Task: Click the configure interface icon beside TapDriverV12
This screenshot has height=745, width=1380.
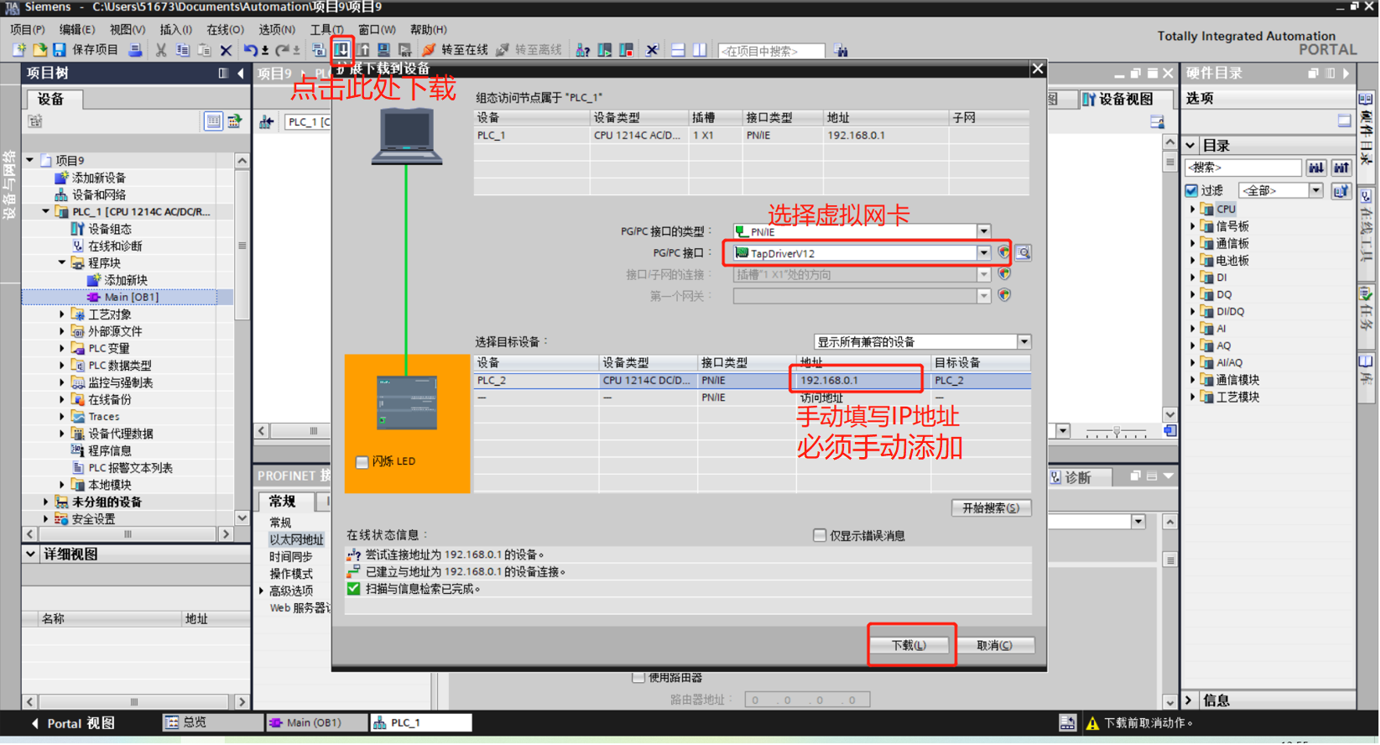Action: coord(1004,253)
